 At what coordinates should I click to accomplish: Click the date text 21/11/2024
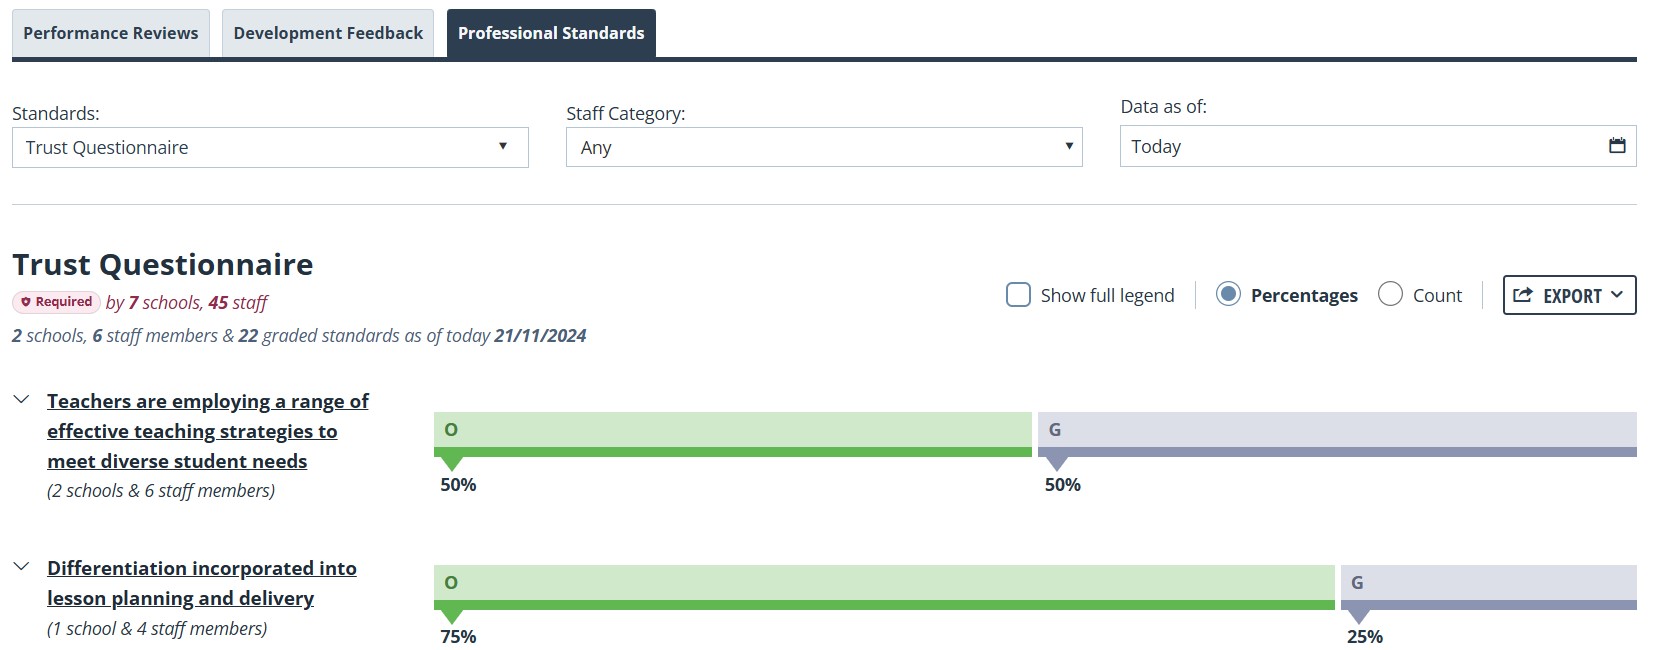pyautogui.click(x=540, y=336)
